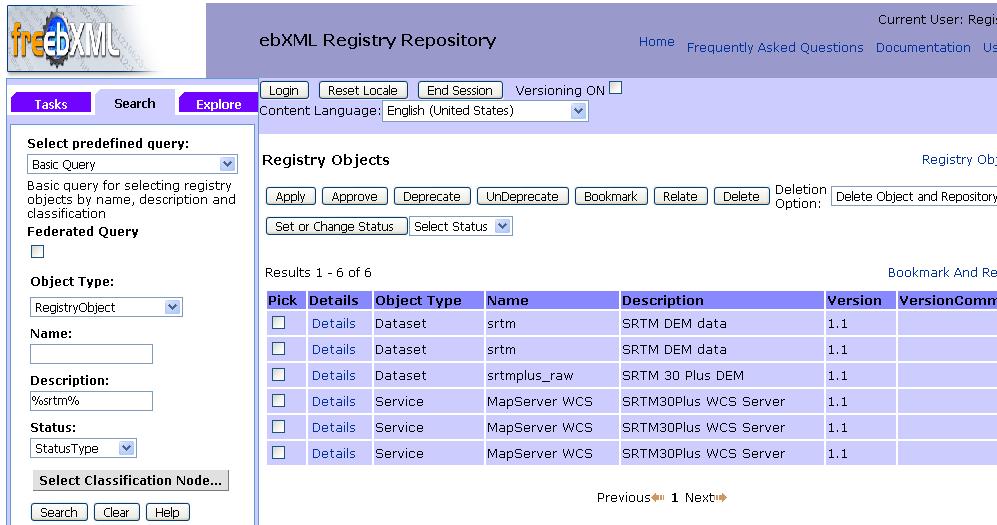Click the Previous page arrow icon
The width and height of the screenshot is (997, 525).
click(x=658, y=498)
